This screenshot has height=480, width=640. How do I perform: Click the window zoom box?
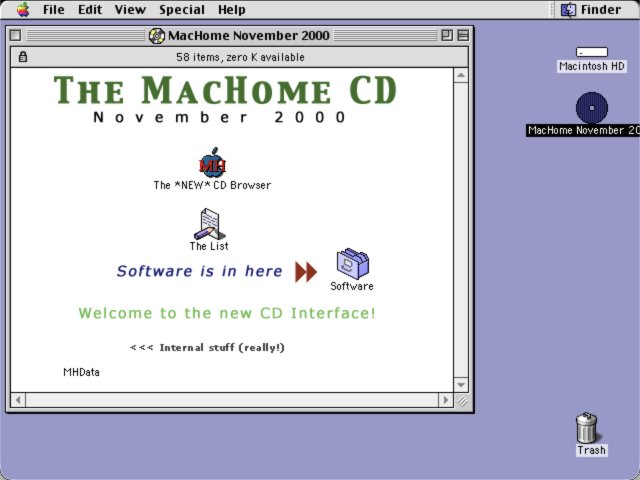(447, 36)
